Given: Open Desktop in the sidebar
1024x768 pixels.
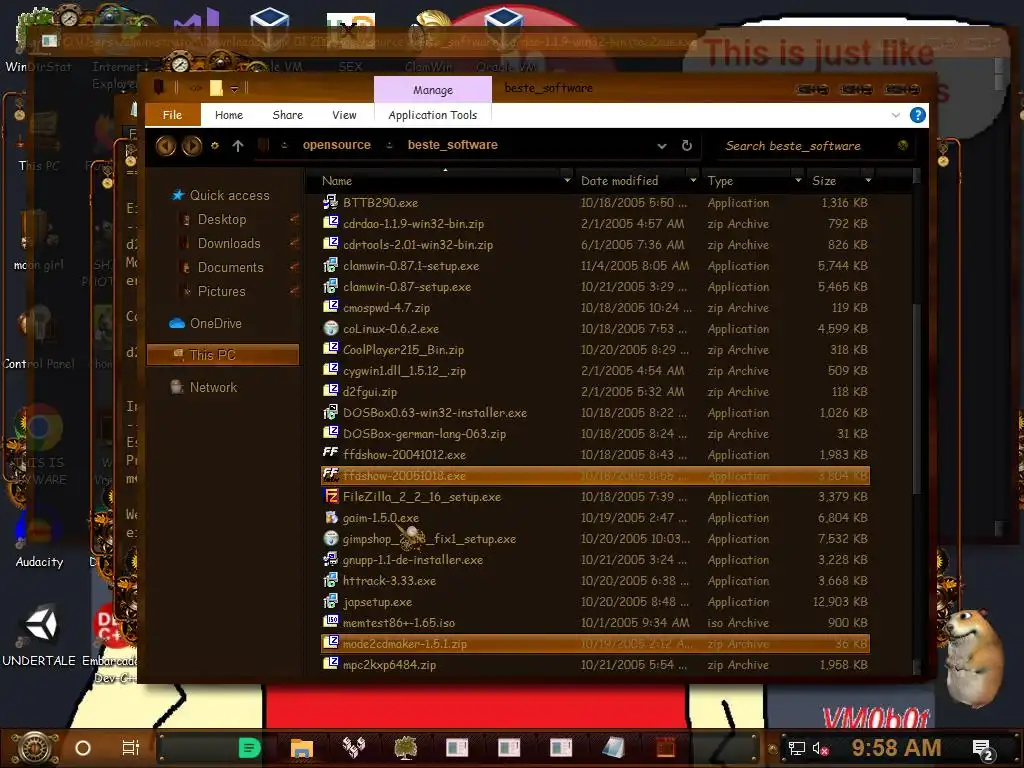Looking at the screenshot, I should (222, 219).
